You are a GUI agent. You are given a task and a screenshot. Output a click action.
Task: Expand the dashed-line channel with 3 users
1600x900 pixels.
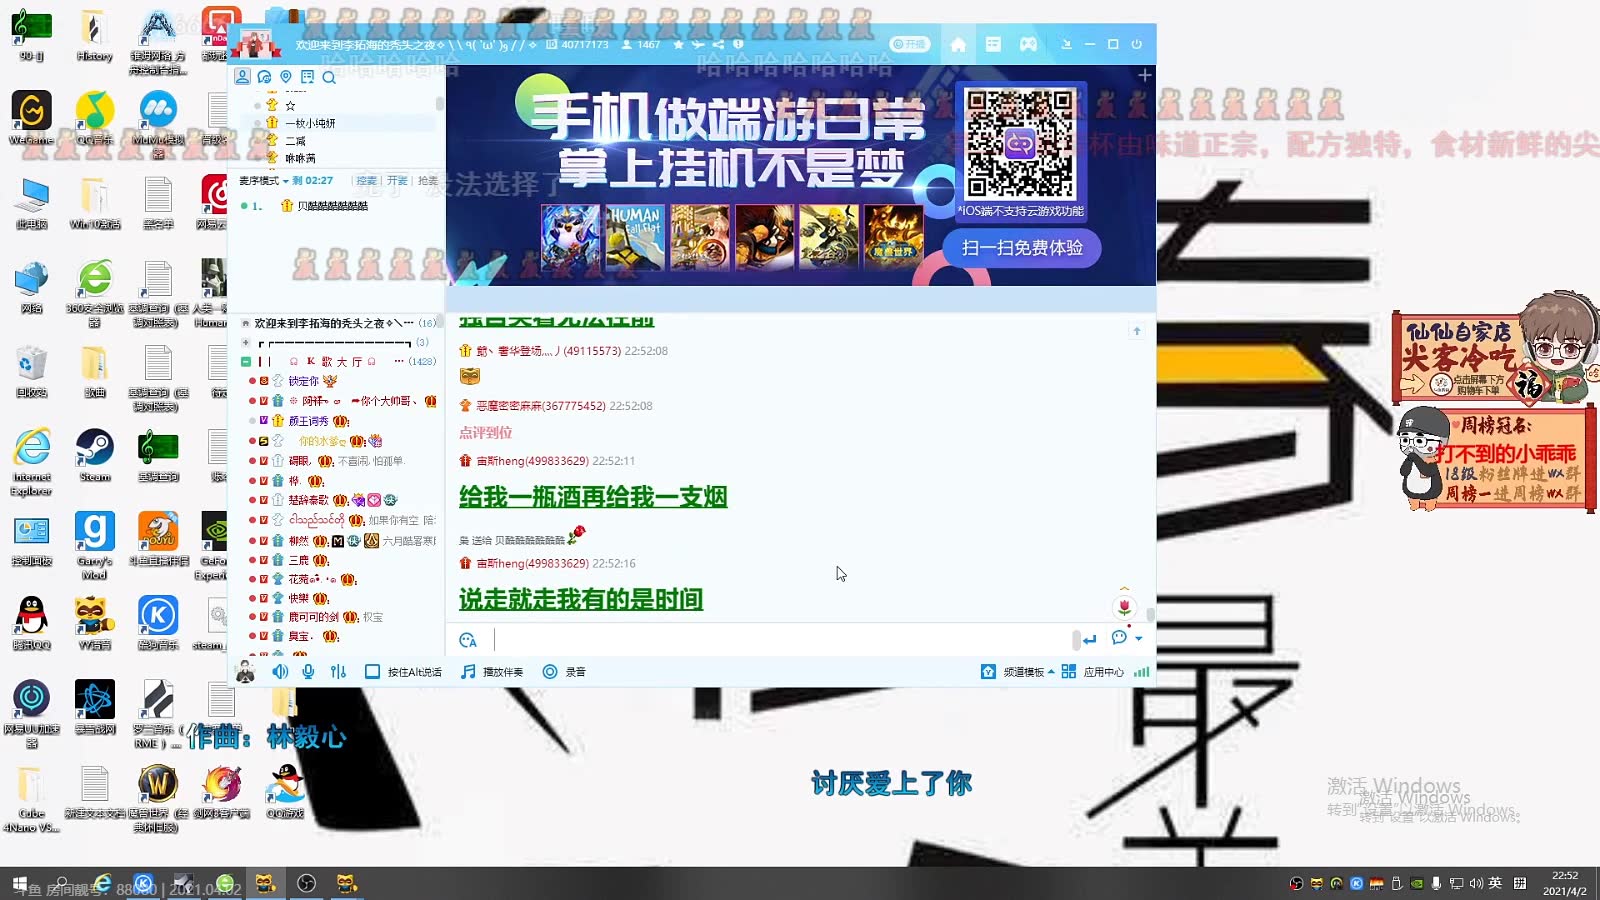(x=246, y=343)
